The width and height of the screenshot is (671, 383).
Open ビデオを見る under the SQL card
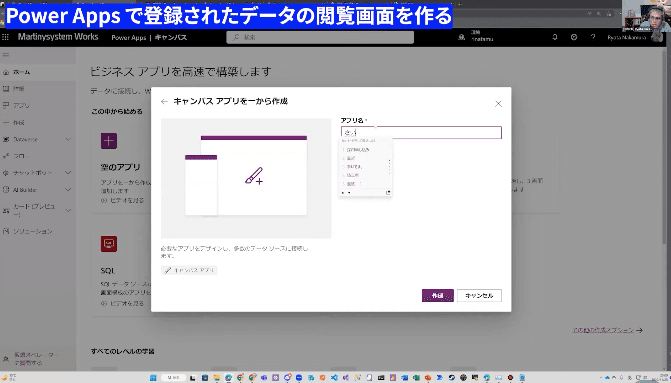pyautogui.click(x=122, y=303)
